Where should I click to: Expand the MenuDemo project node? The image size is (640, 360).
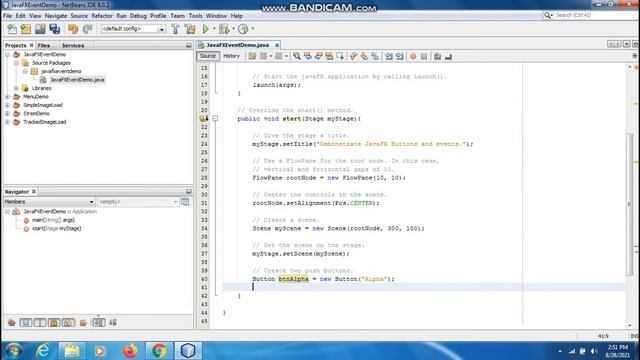click(7, 97)
